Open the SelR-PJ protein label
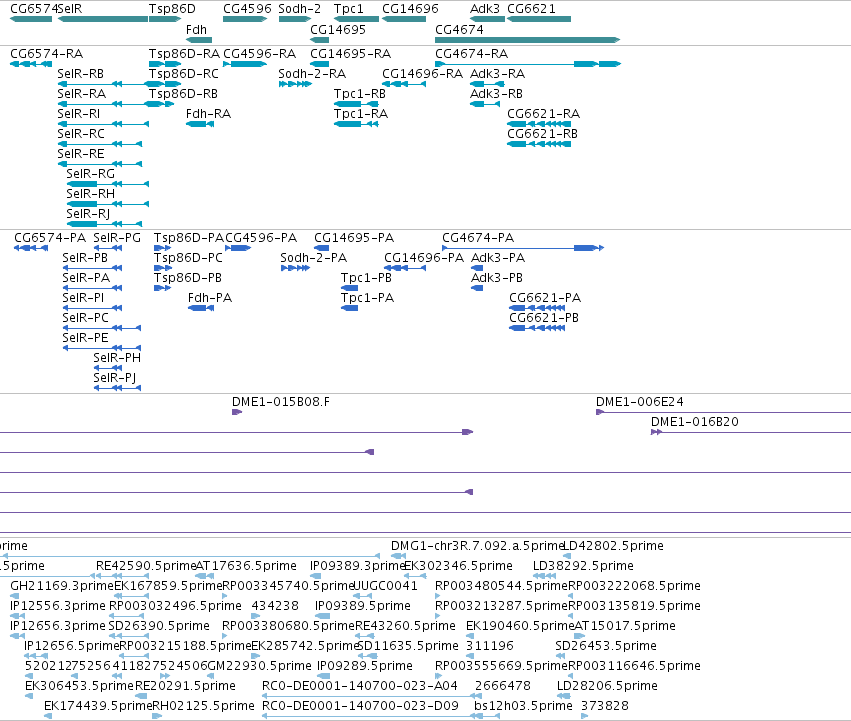 pos(115,378)
